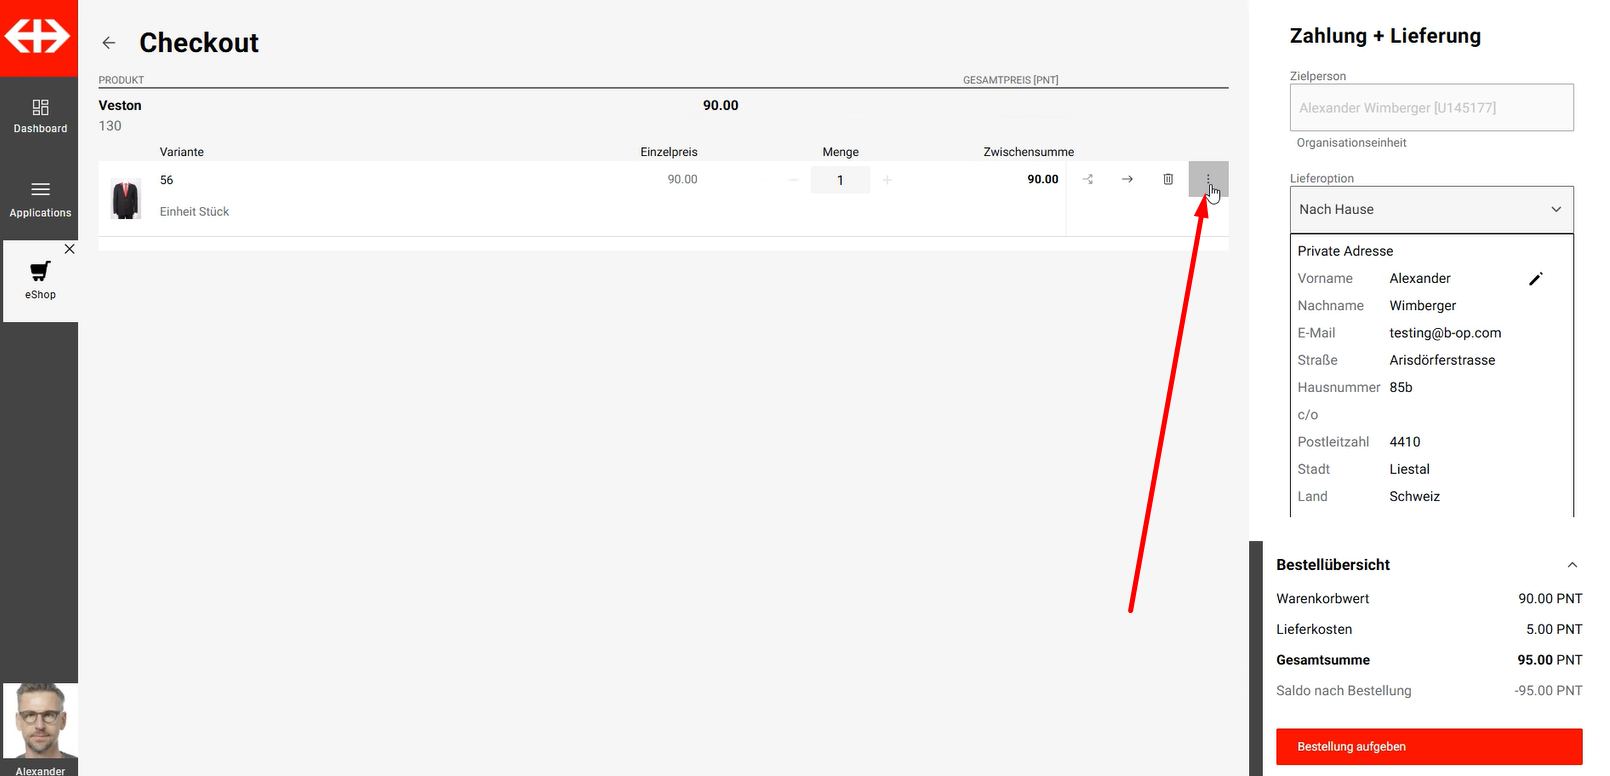Close the eShop sidebar tab
The width and height of the screenshot is (1610, 776).
click(69, 249)
